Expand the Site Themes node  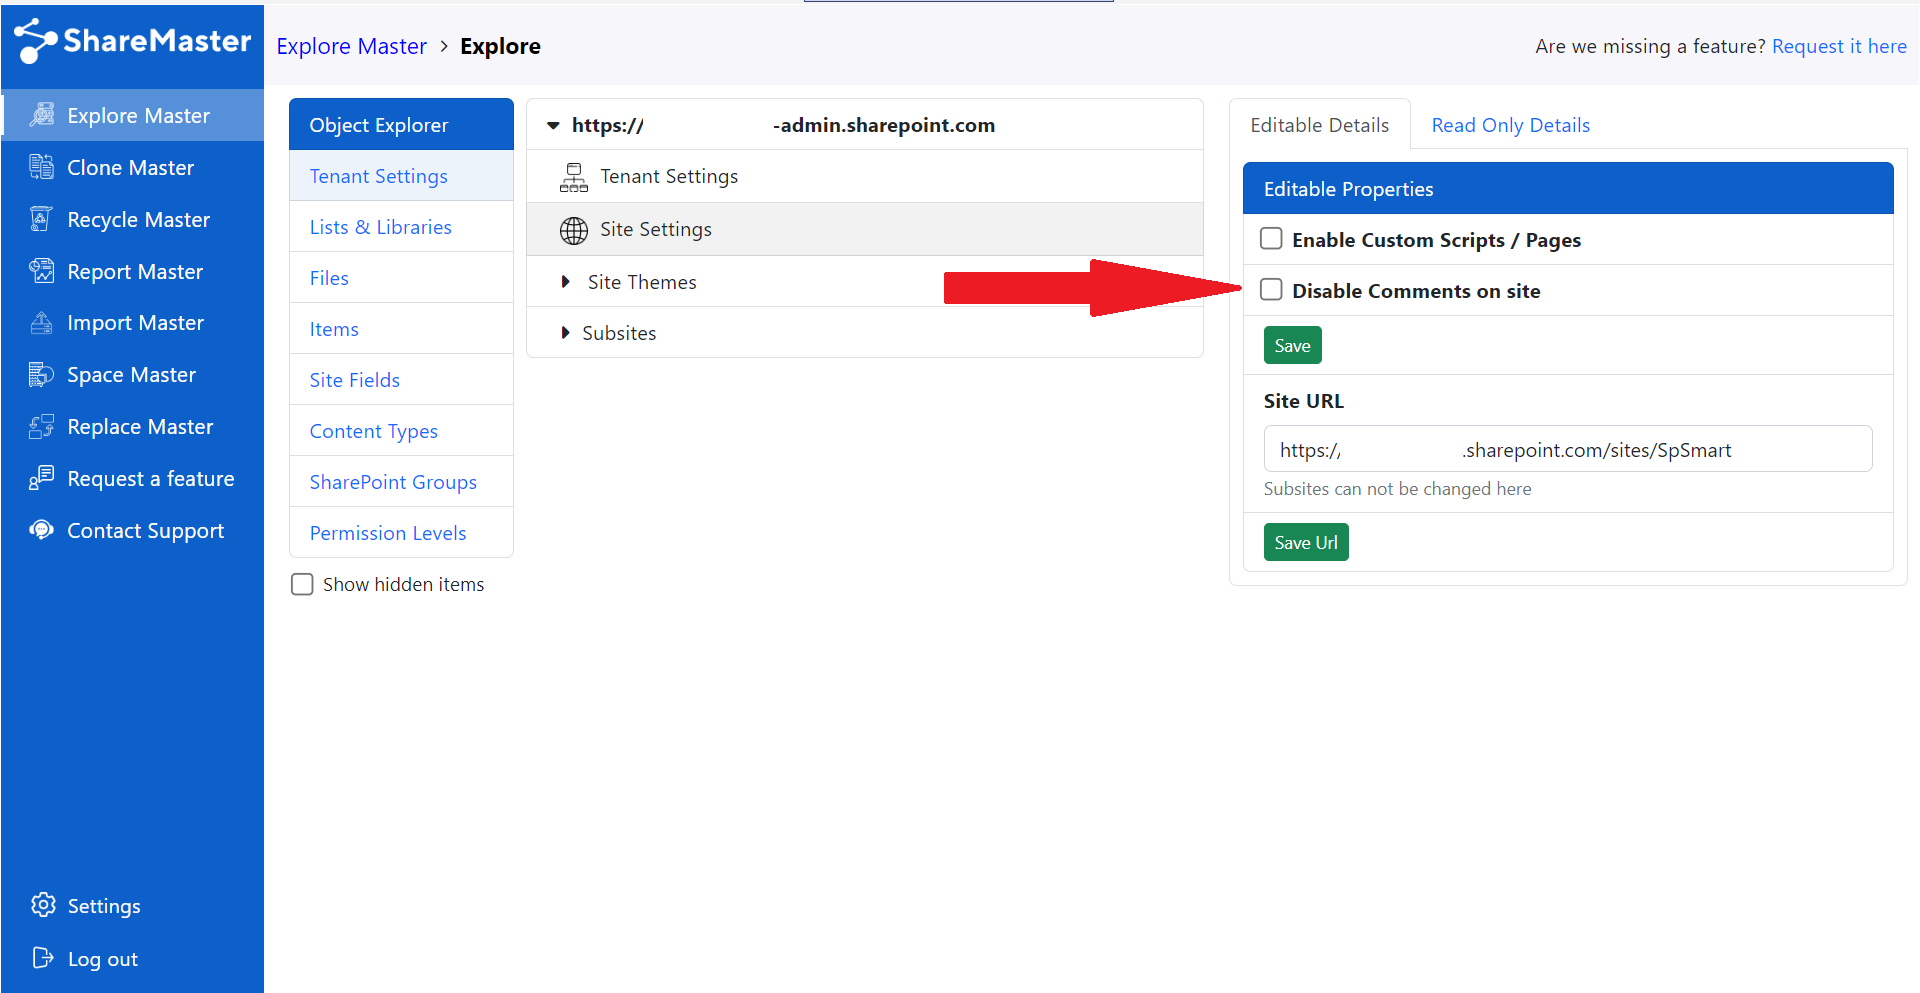click(x=565, y=282)
